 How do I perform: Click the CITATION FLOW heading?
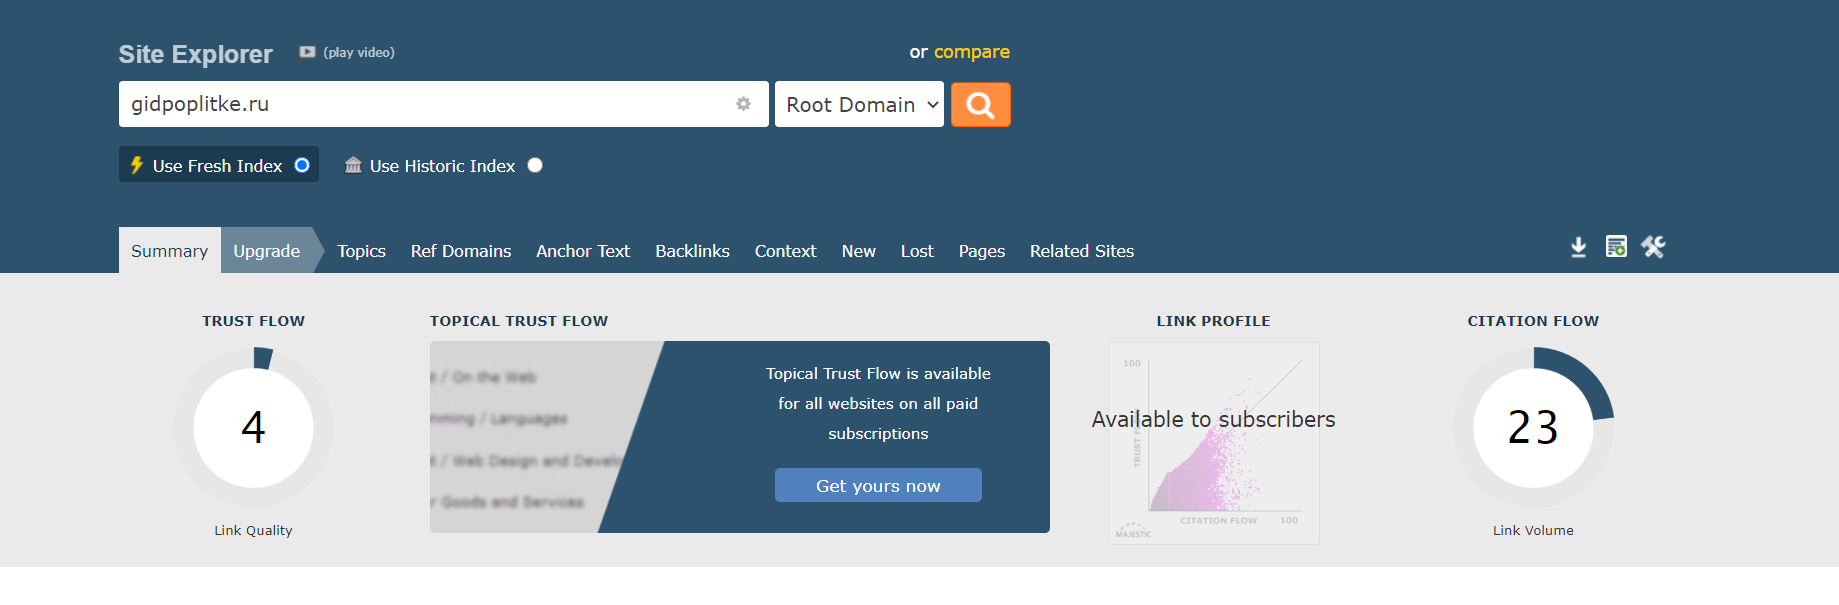point(1533,321)
